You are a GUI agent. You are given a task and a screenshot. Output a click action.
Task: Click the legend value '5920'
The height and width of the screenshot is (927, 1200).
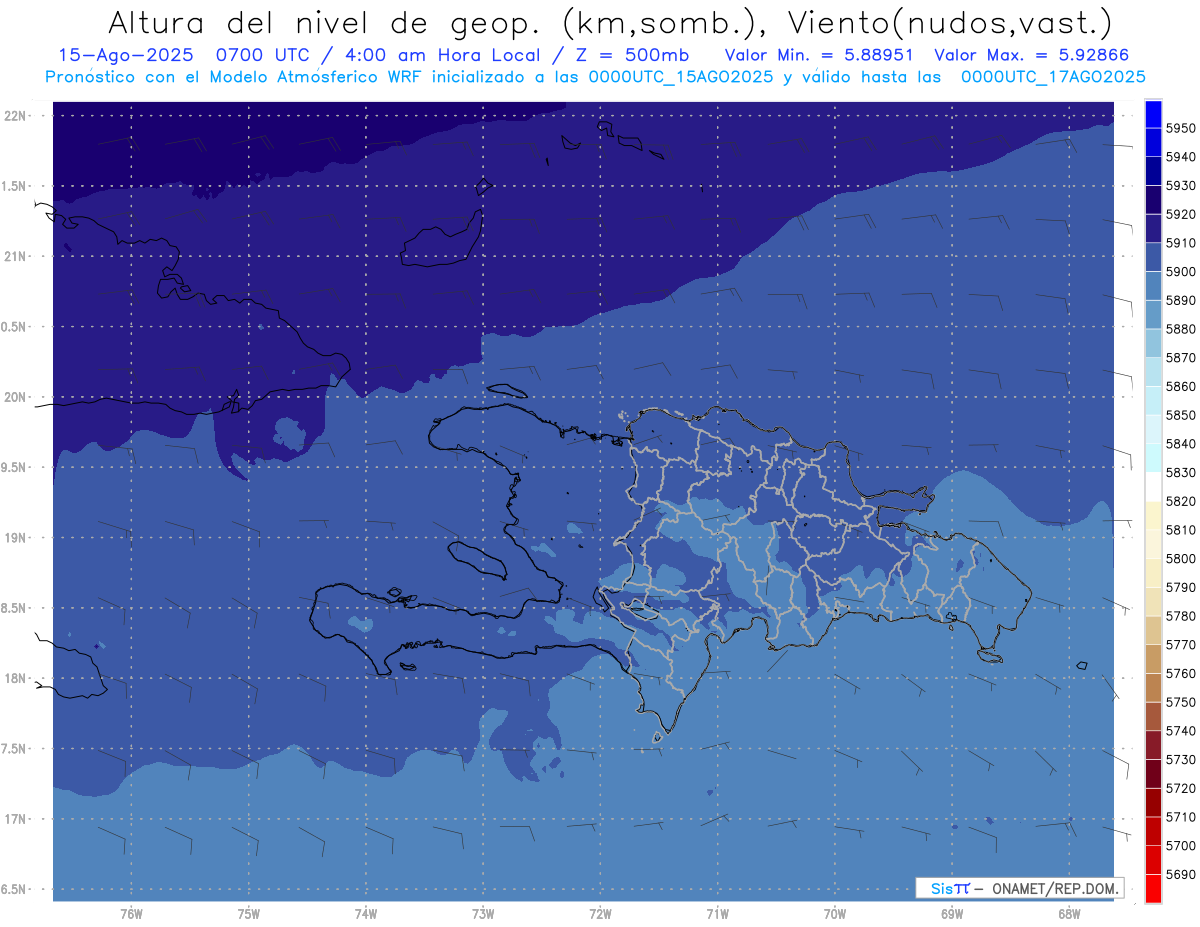pos(1180,214)
